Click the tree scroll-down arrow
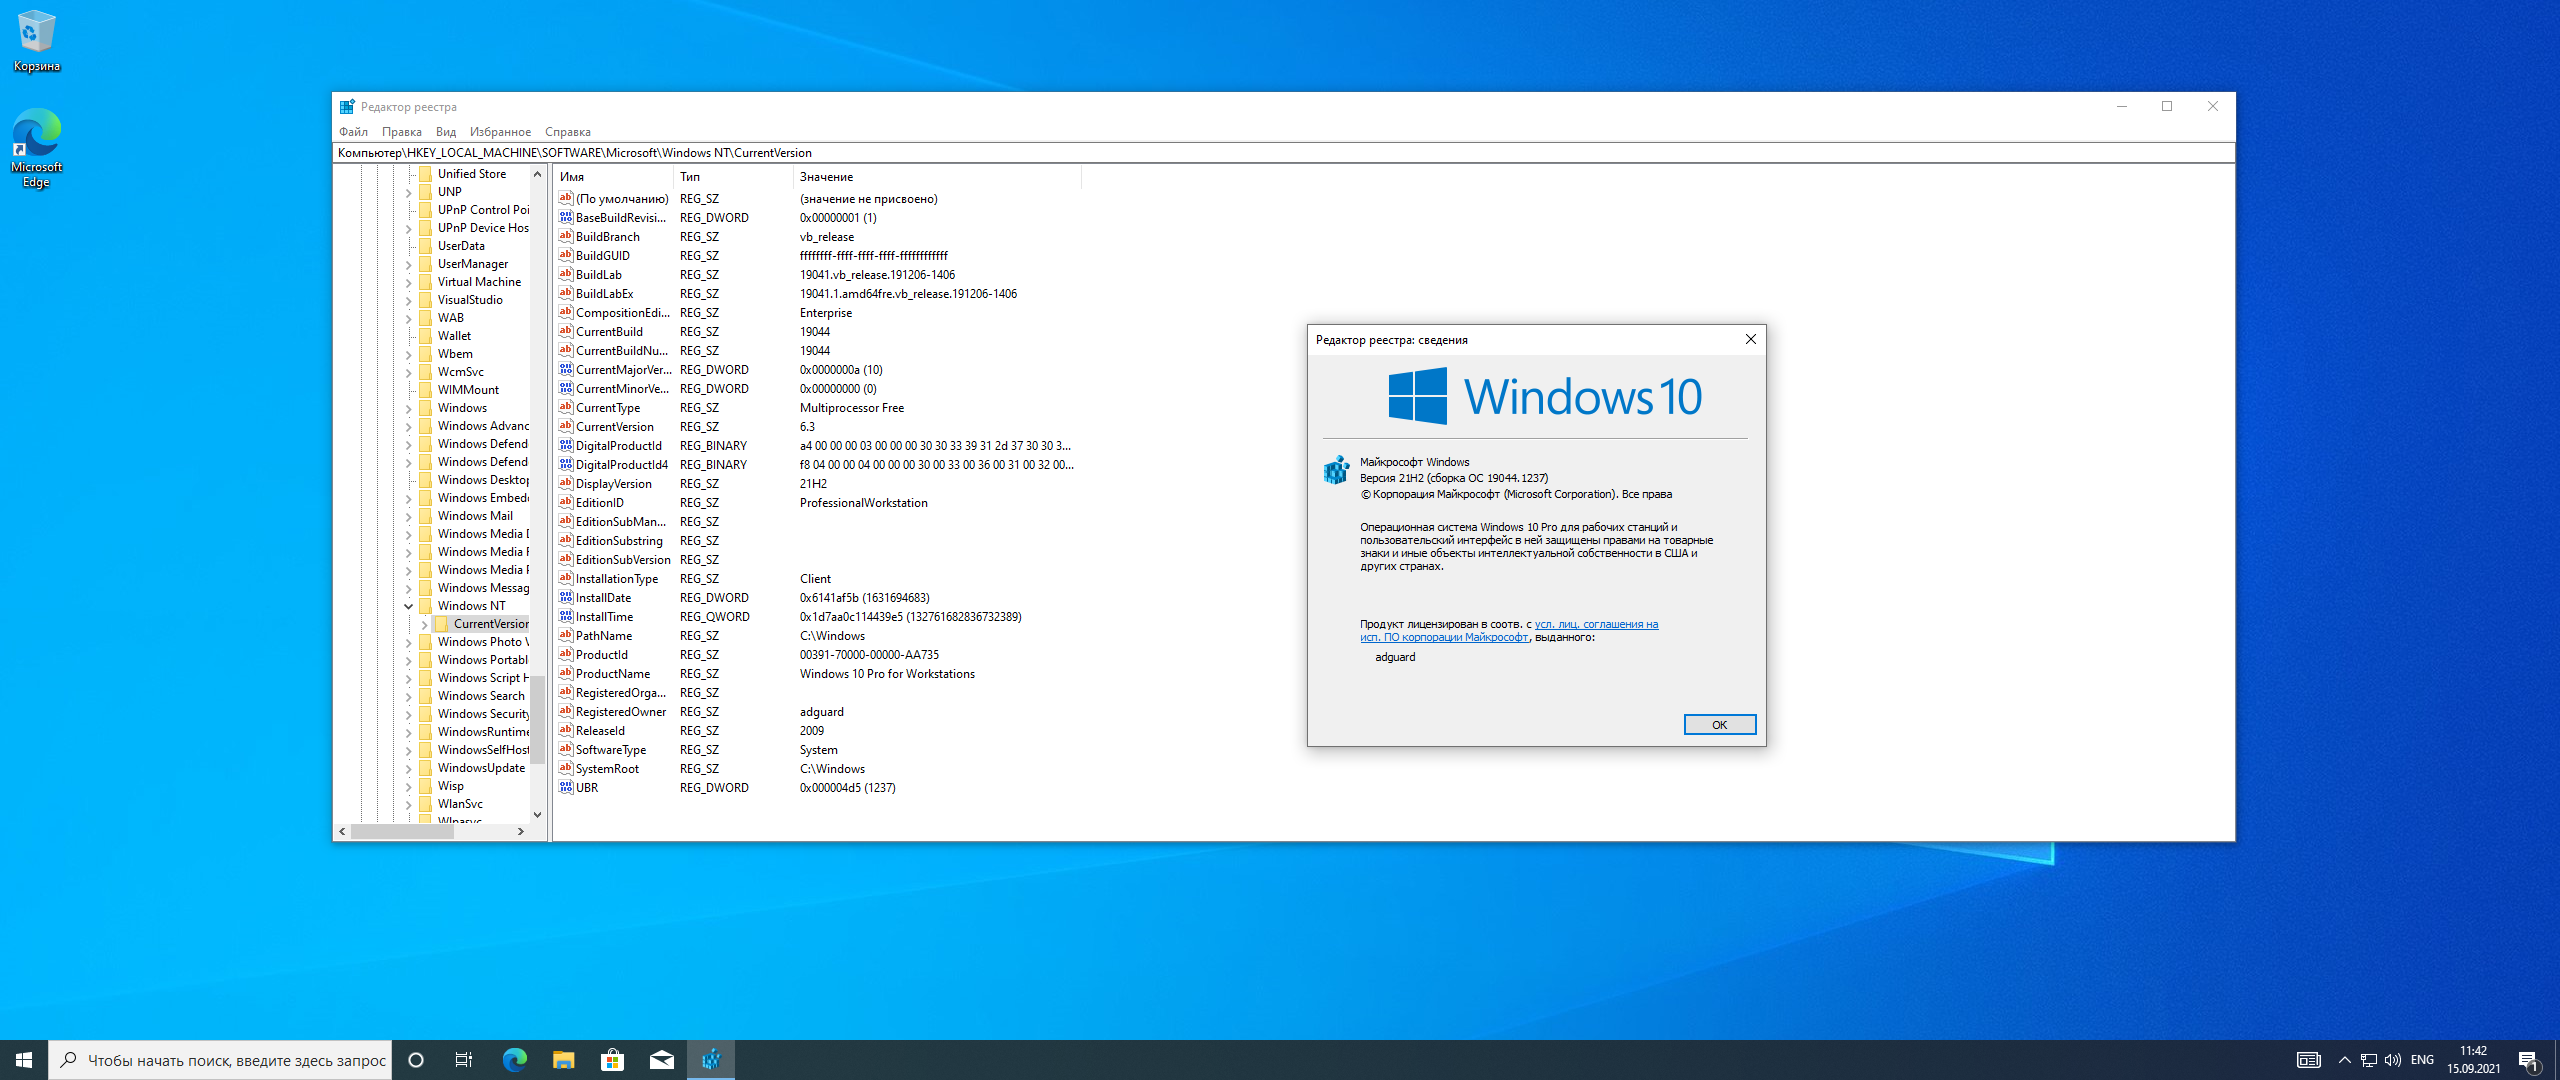Screen dimensions: 2560x1080 pos(537,815)
